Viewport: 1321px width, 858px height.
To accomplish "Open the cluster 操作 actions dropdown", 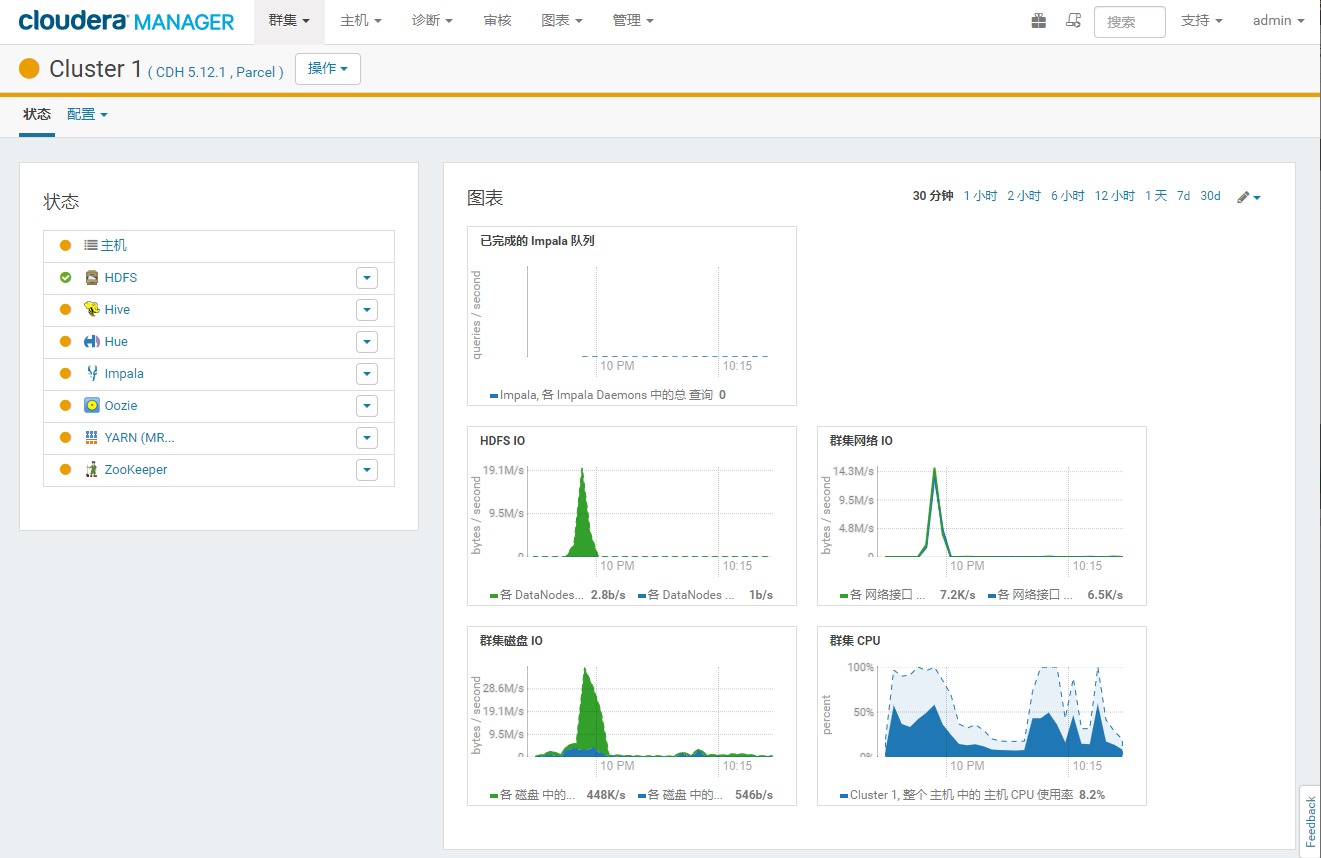I will point(328,69).
